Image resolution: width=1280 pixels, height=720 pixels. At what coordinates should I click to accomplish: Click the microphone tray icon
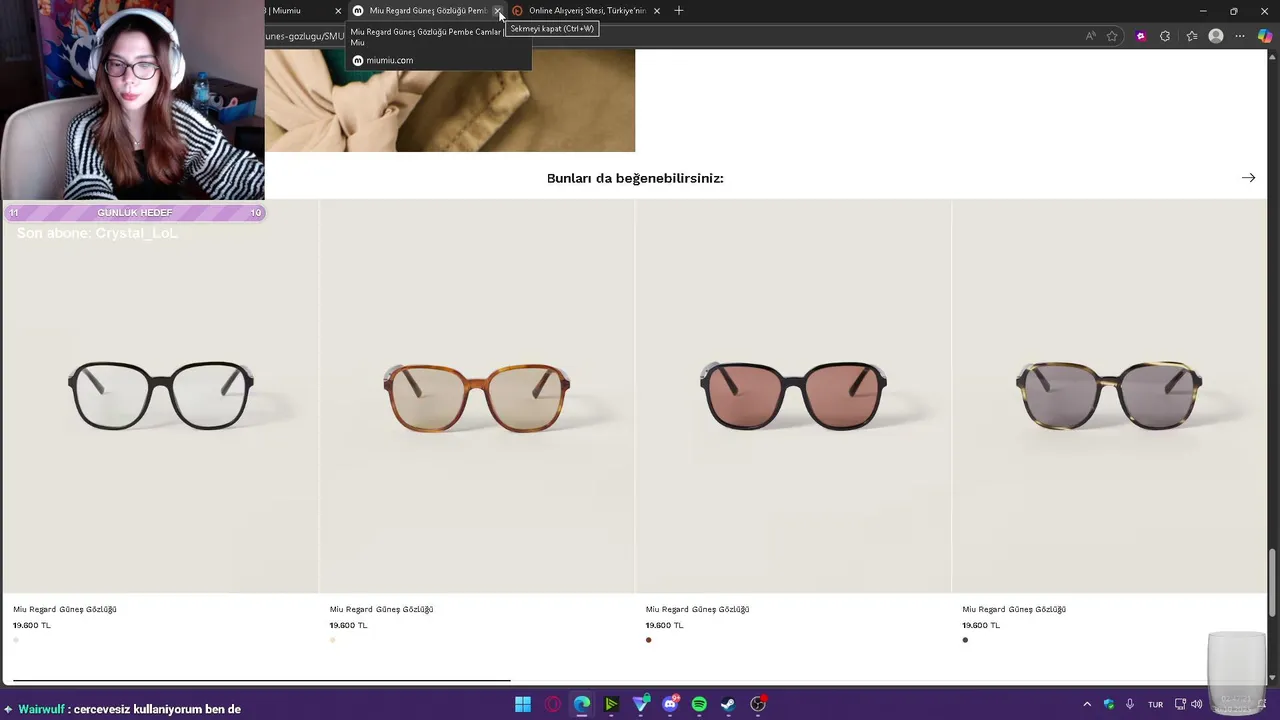pos(1130,705)
